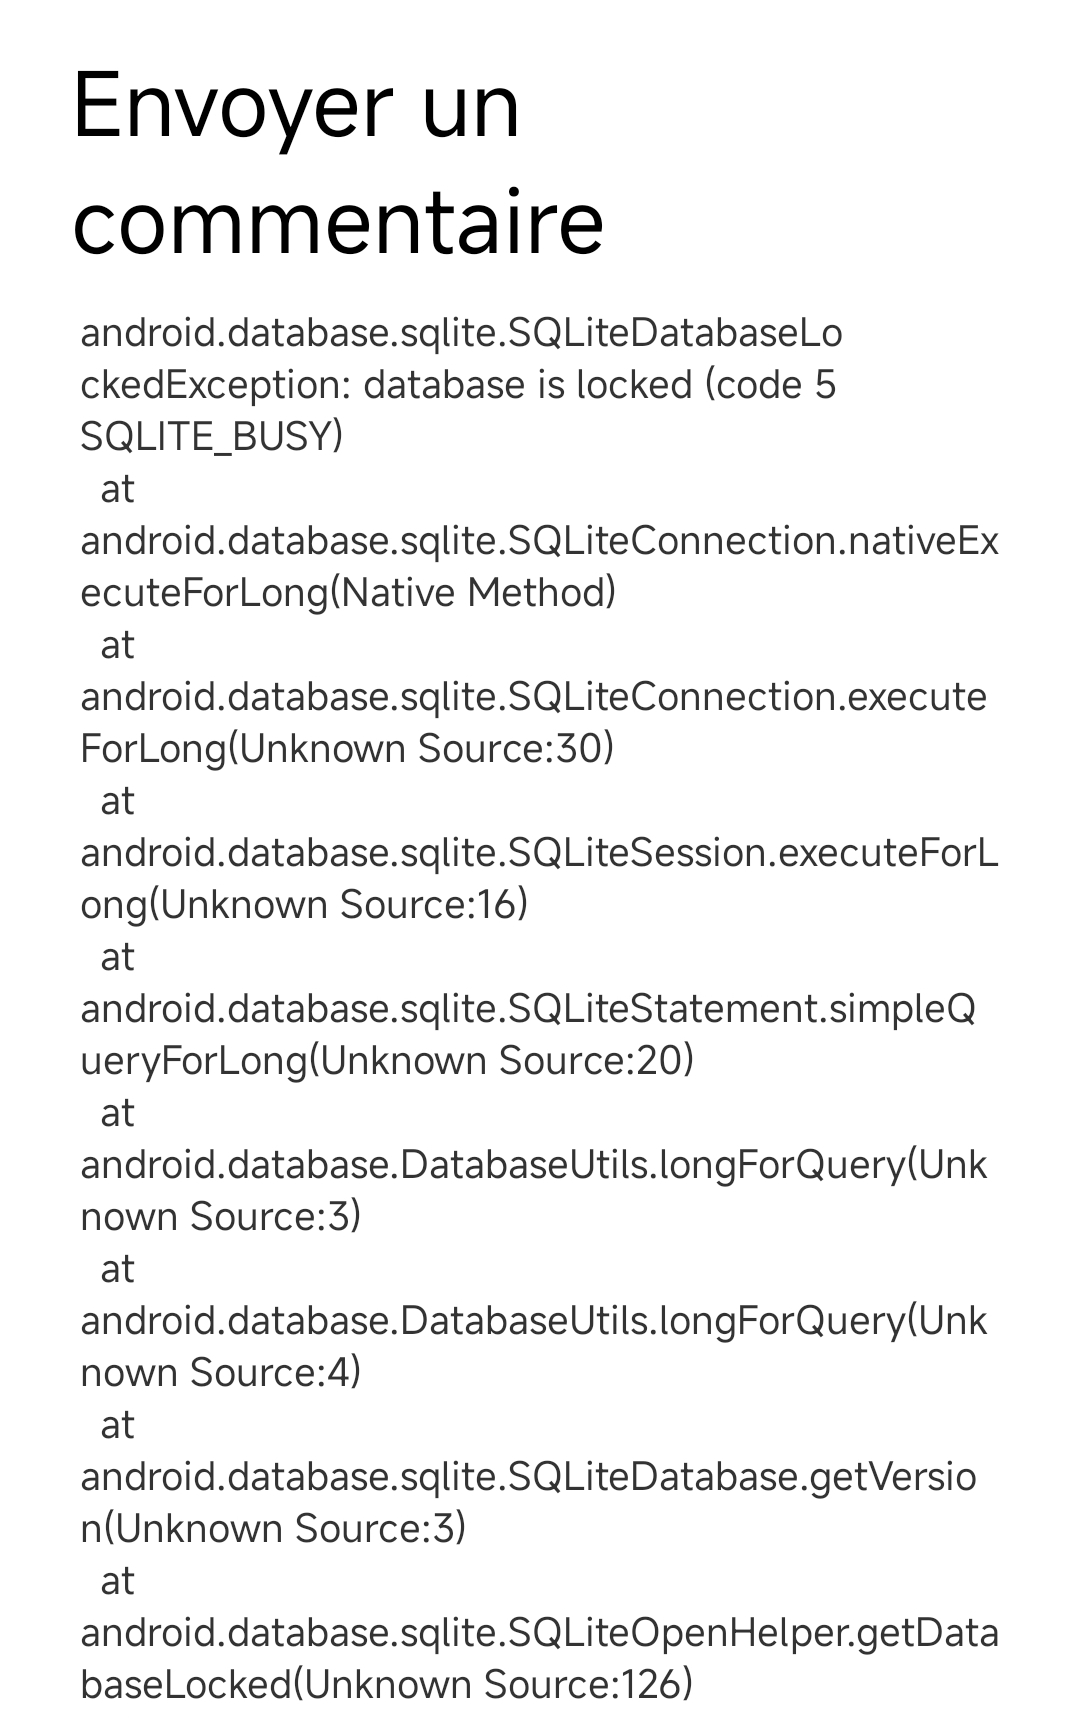Select the SQLiteConnection.execute line
This screenshot has width=1080, height=1718.
pyautogui.click(x=533, y=697)
